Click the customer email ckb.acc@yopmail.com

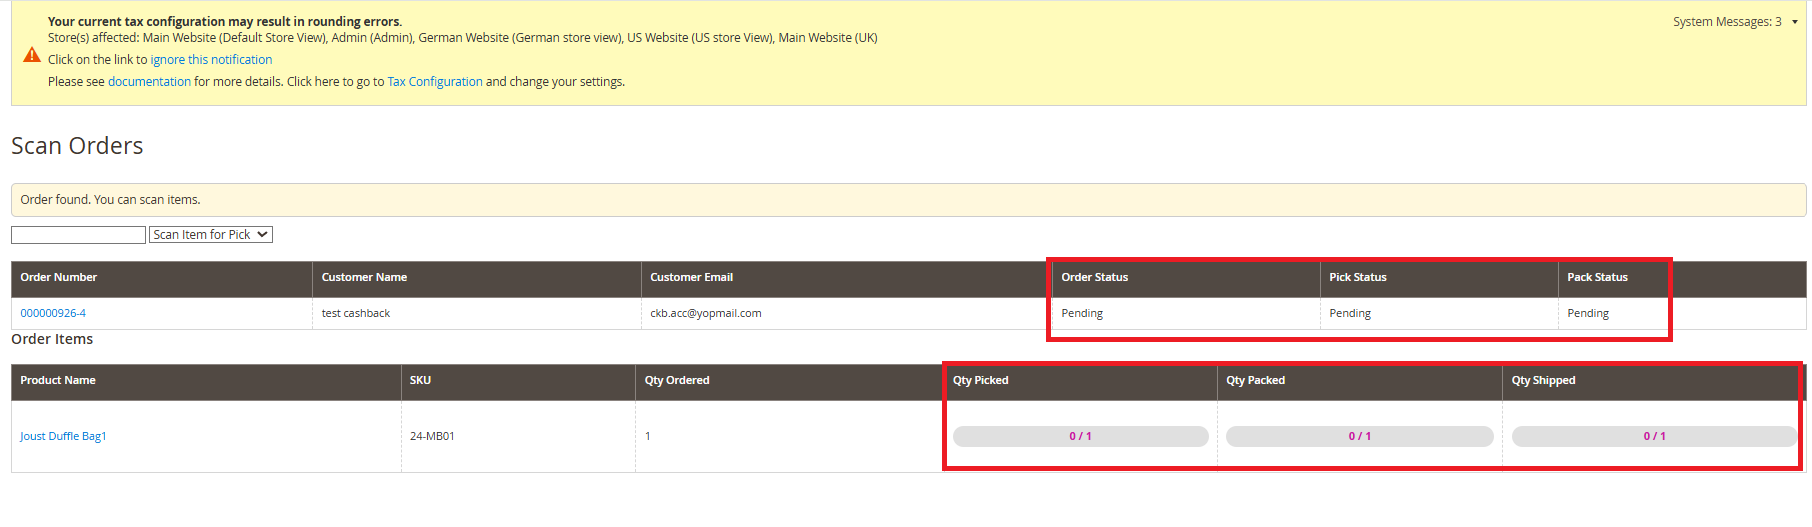pyautogui.click(x=705, y=314)
